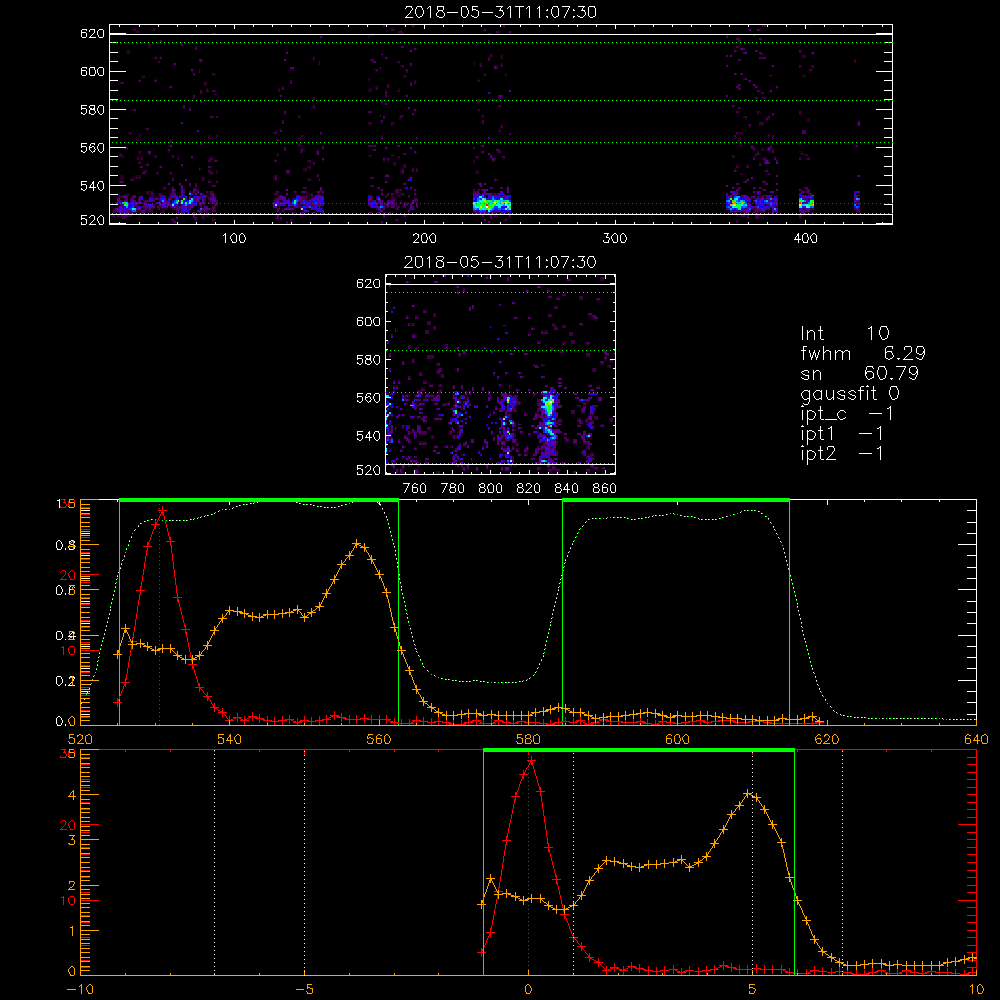1000x1000 pixels.
Task: Click x-axis label 400 under the top spectrogram
Action: click(805, 239)
